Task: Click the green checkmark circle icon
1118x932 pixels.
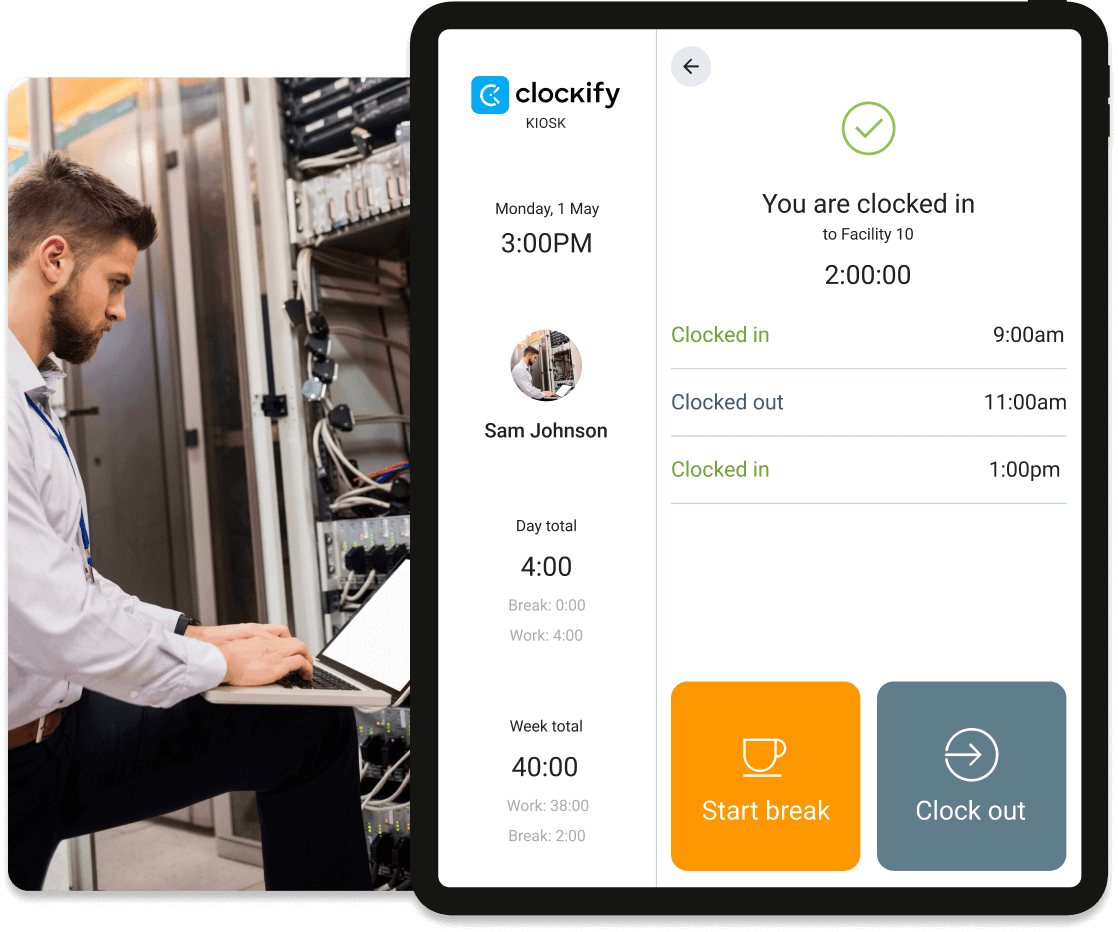Action: [868, 128]
